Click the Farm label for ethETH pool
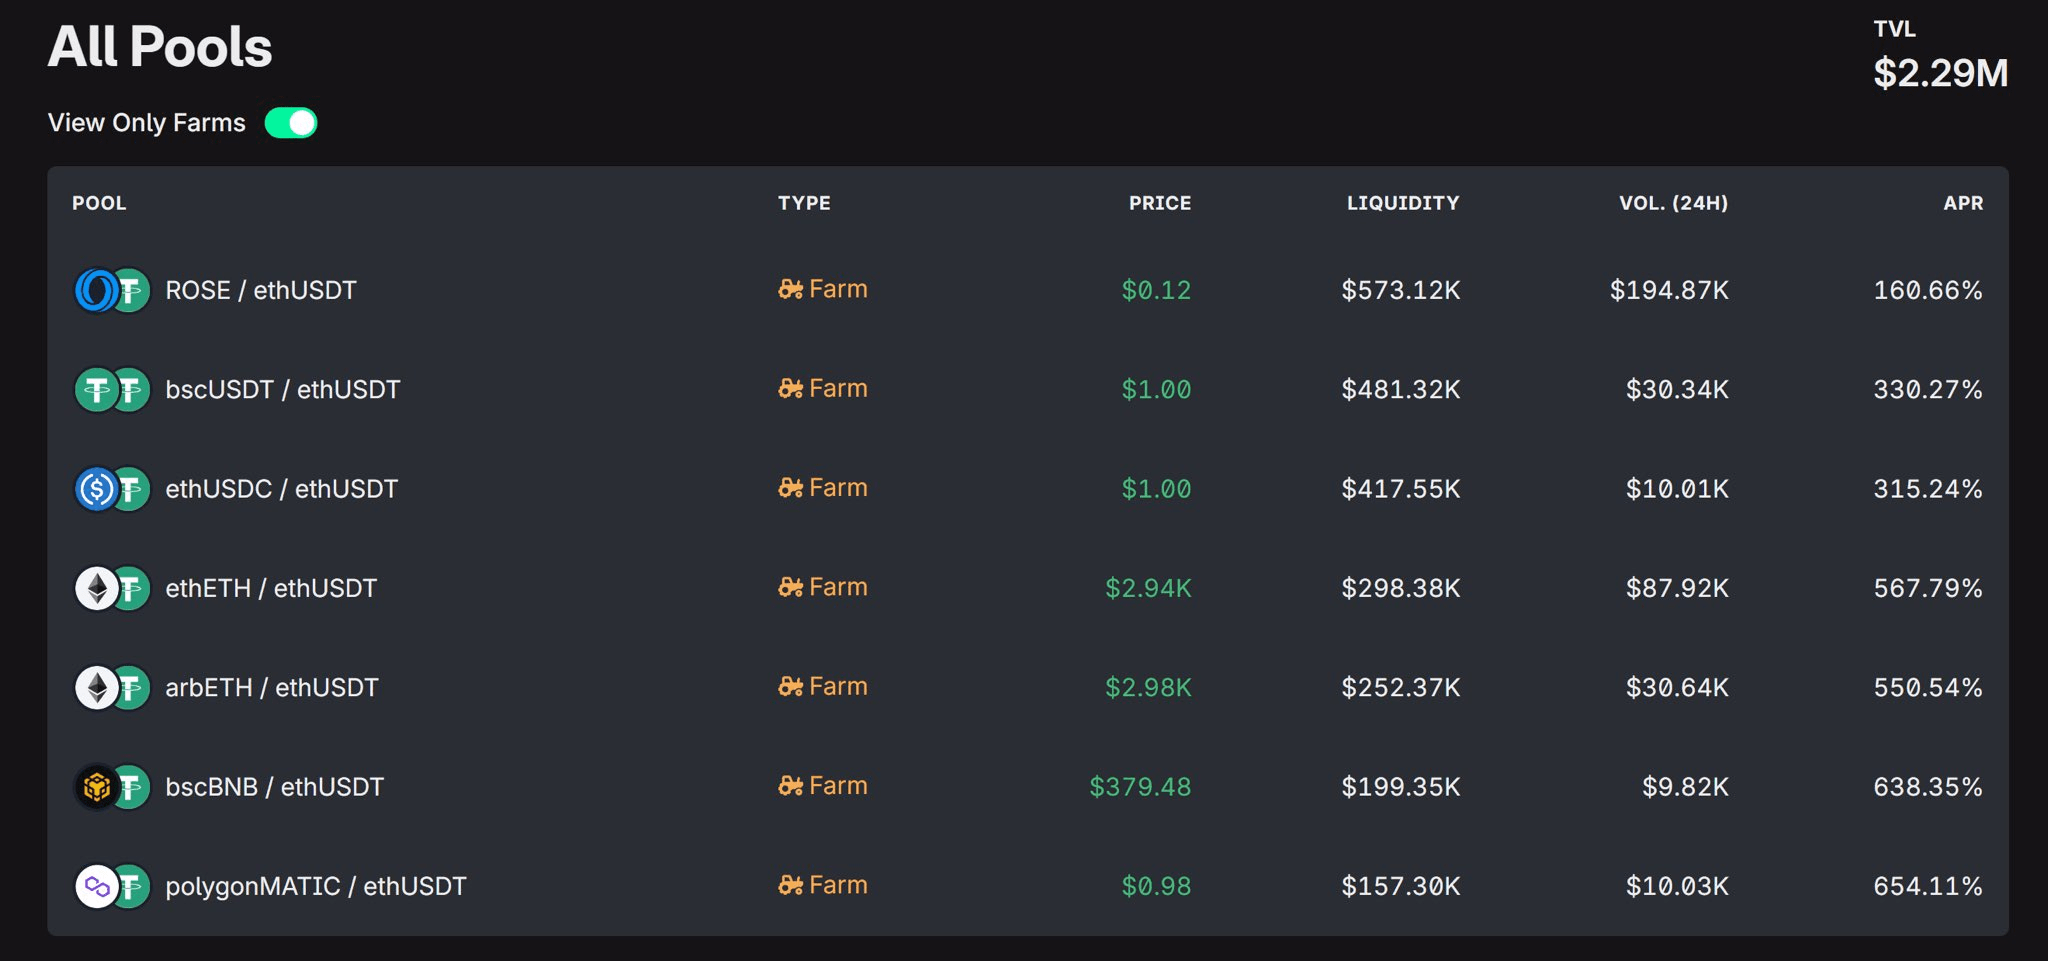Viewport: 2048px width, 961px height. click(x=838, y=587)
